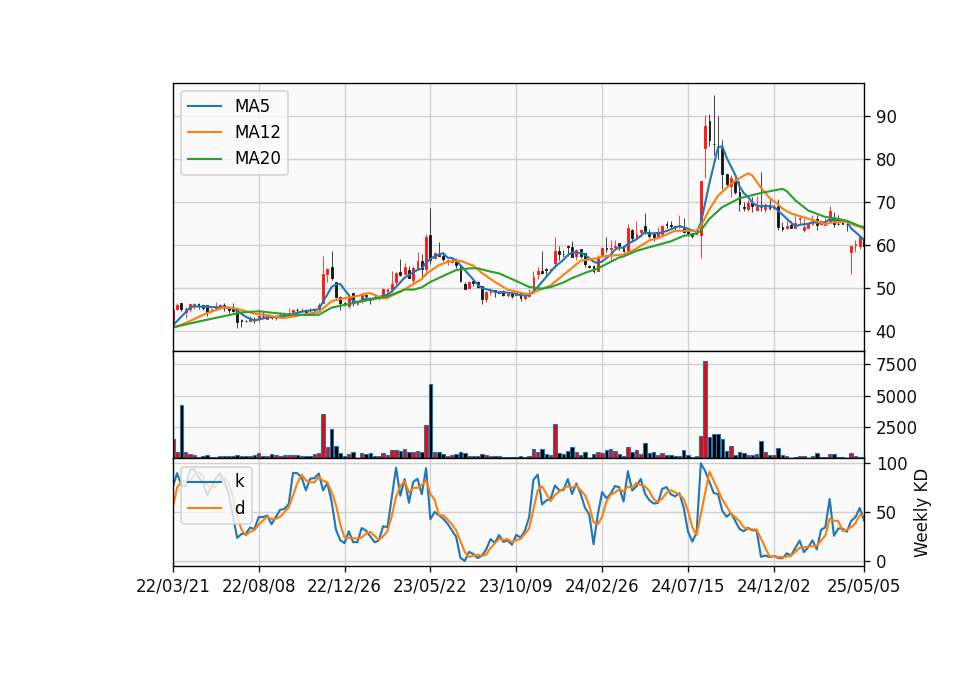Screen dimensions: 960x690
Task: Click the 24/07/15 date axis label
Action: (x=688, y=586)
